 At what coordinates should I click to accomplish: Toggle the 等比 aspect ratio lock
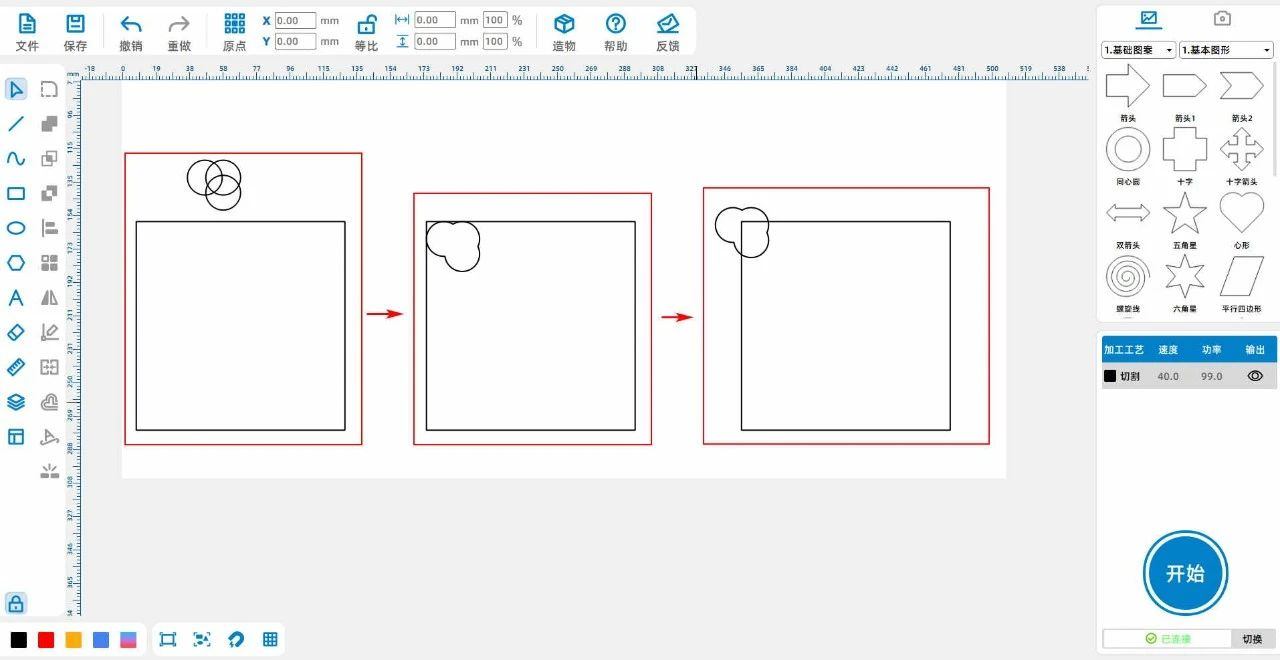(366, 32)
